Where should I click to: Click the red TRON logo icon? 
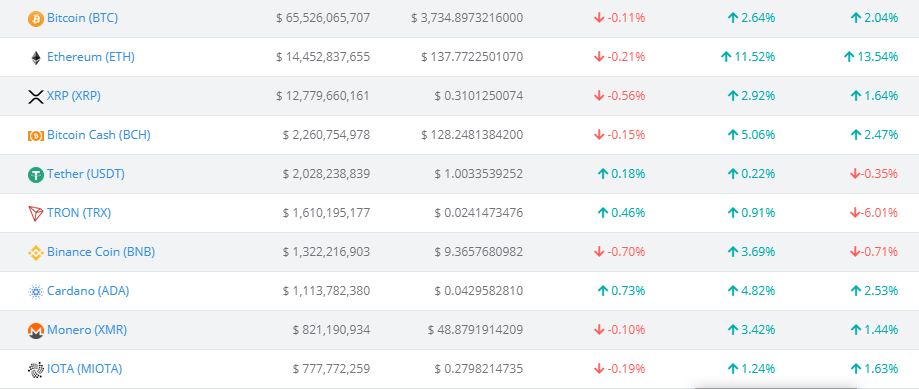tap(36, 214)
